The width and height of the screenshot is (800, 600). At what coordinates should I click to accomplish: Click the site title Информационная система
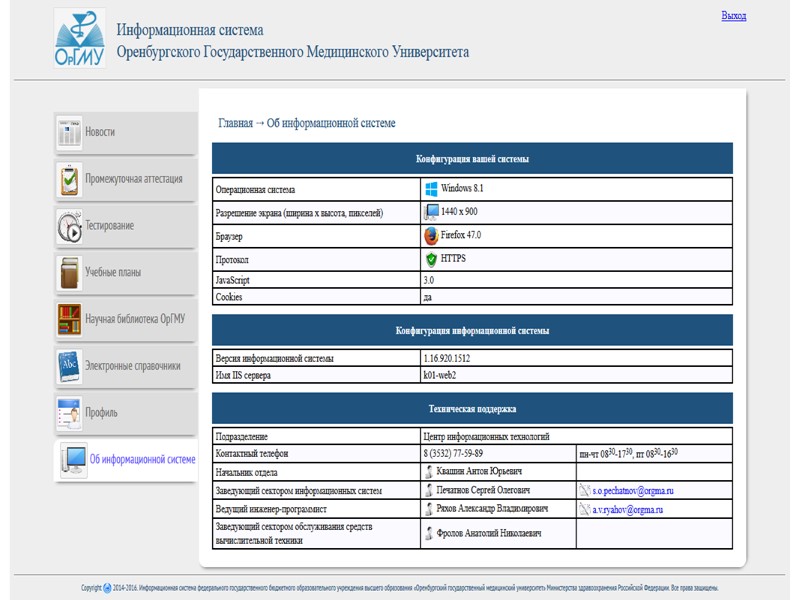click(190, 30)
